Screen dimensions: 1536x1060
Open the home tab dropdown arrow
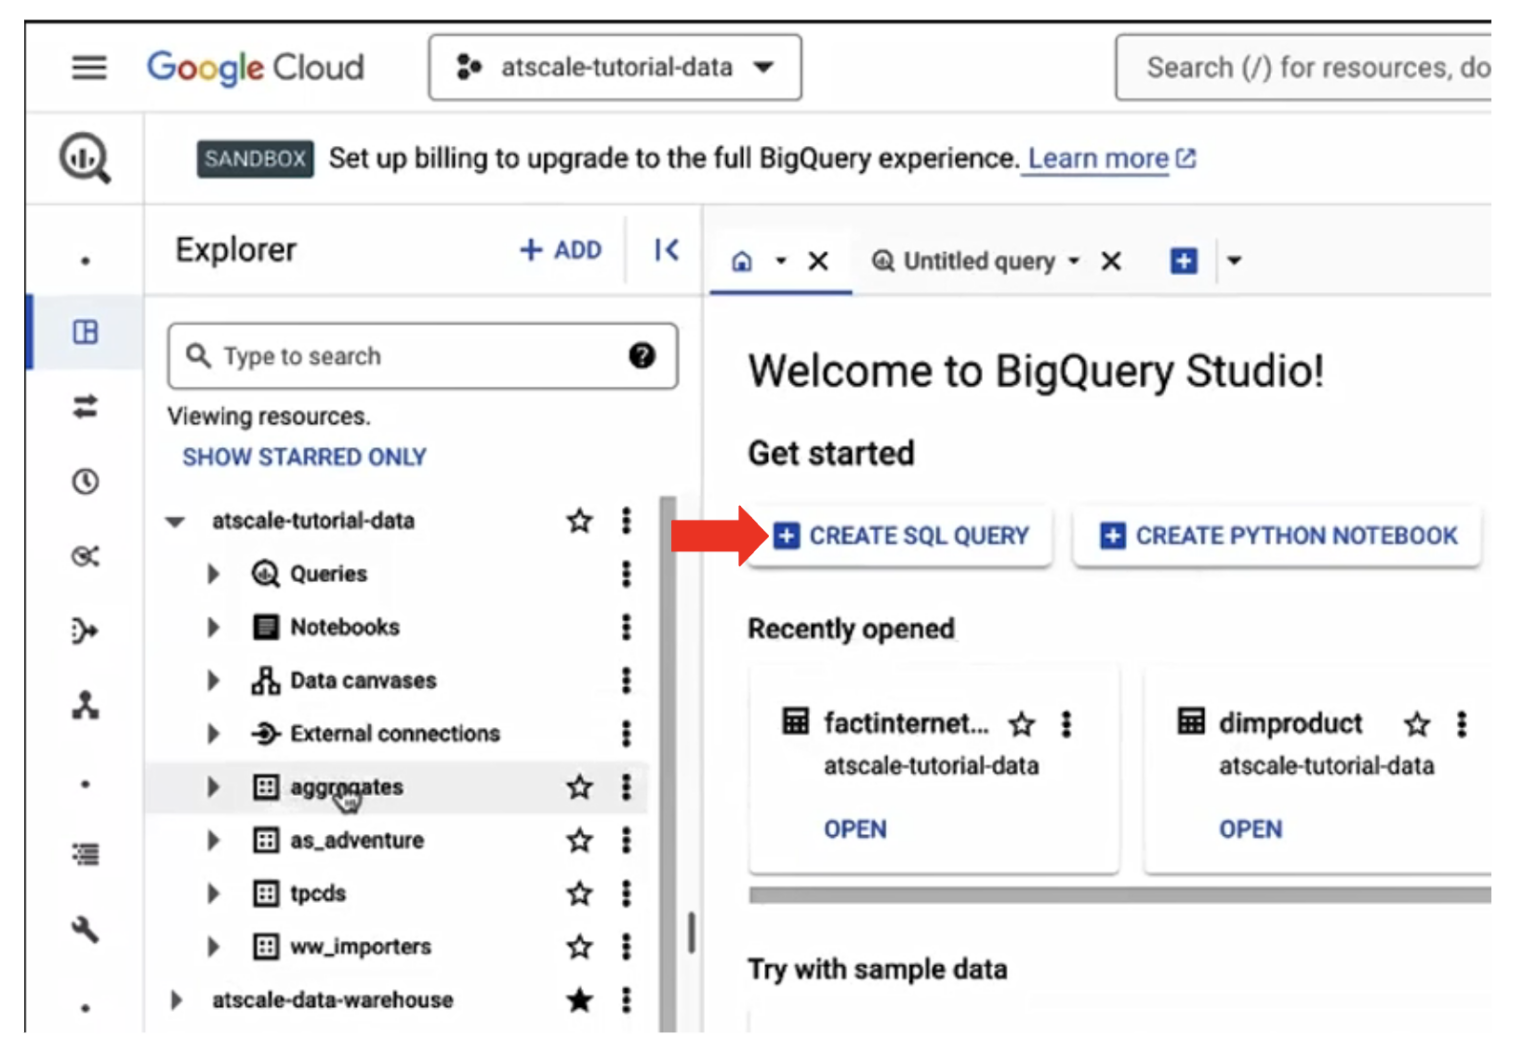[781, 261]
